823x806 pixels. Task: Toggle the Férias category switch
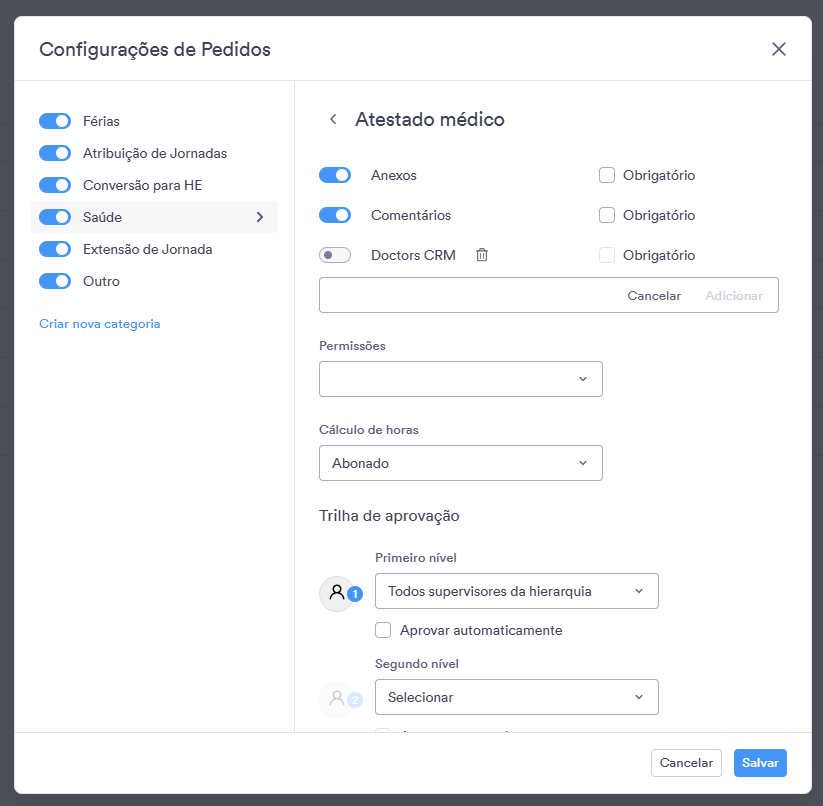(55, 121)
